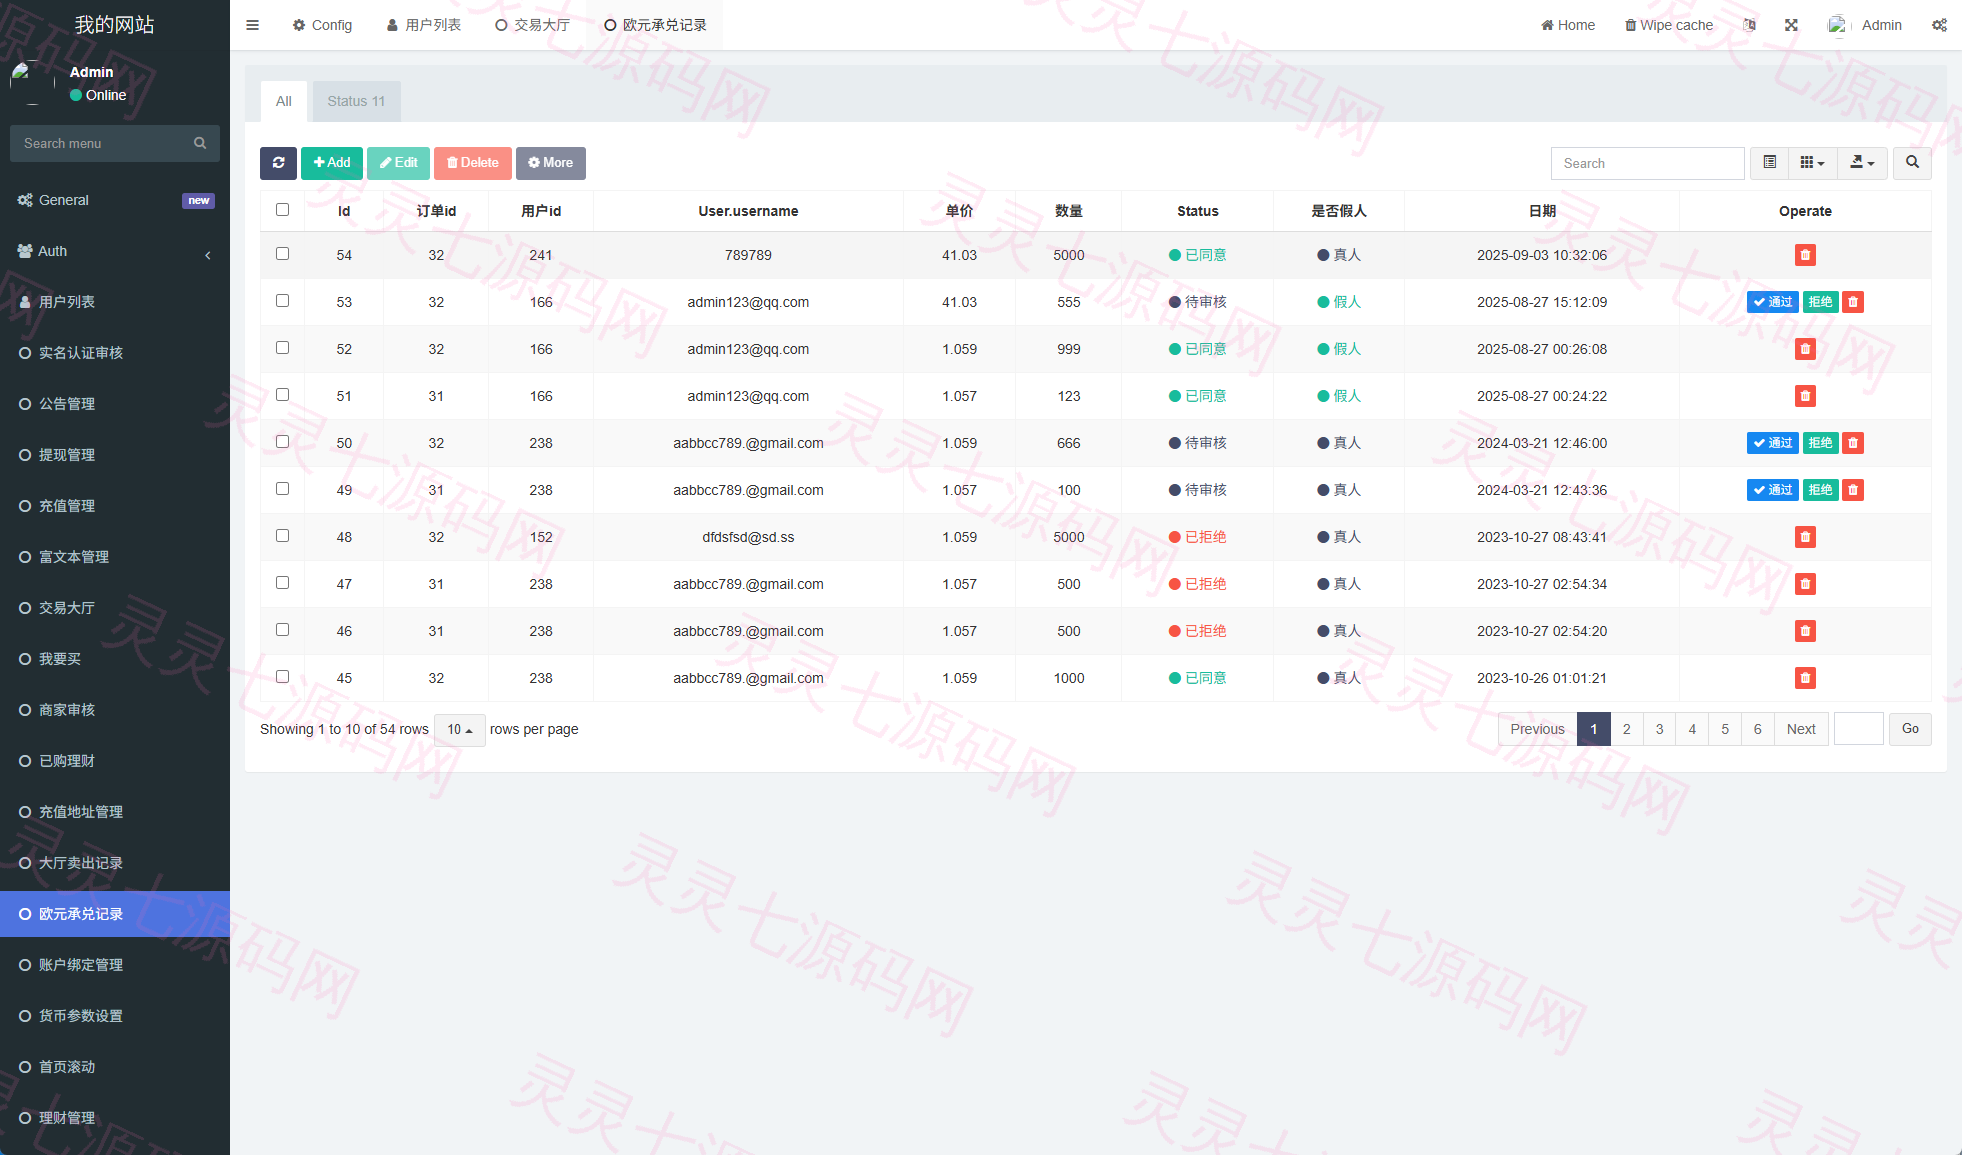The image size is (1962, 1155).
Task: Check the checkbox for row Id 48
Action: point(282,536)
